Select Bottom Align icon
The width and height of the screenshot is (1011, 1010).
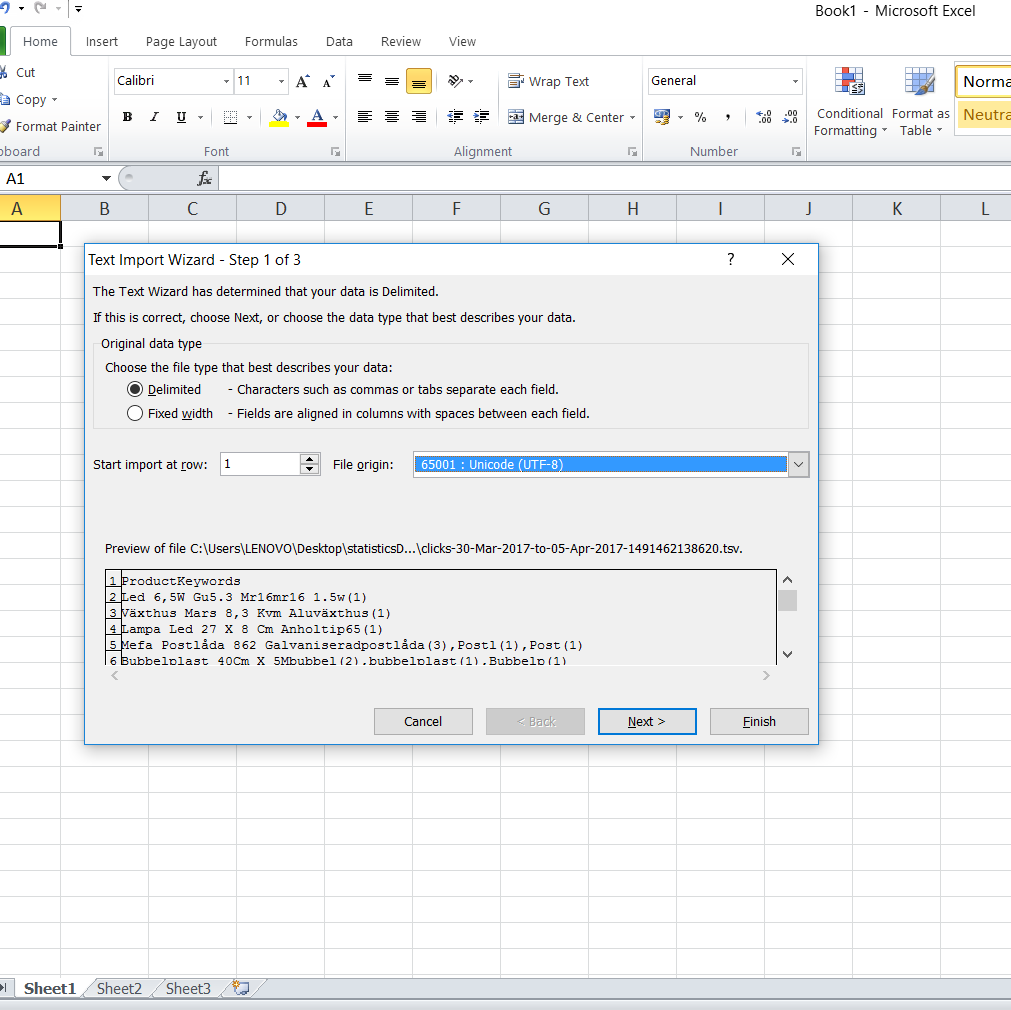pyautogui.click(x=418, y=81)
